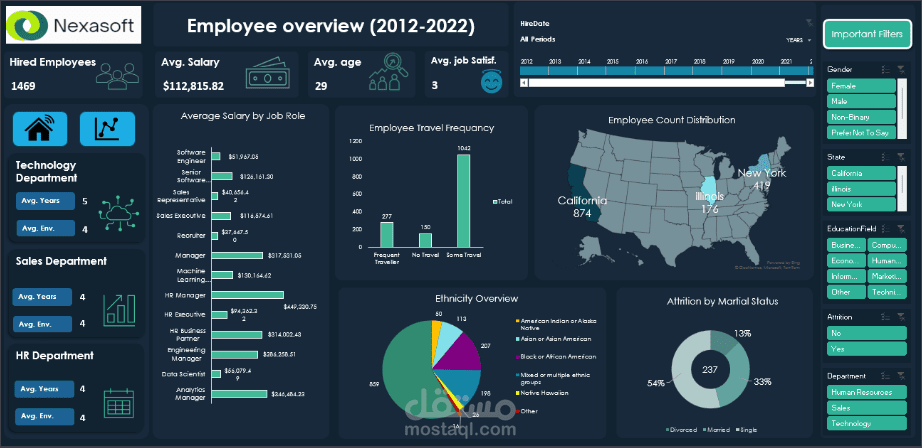Filter by Technology in Department slicer
Screen dimensions: 922x448
[x=867, y=423]
